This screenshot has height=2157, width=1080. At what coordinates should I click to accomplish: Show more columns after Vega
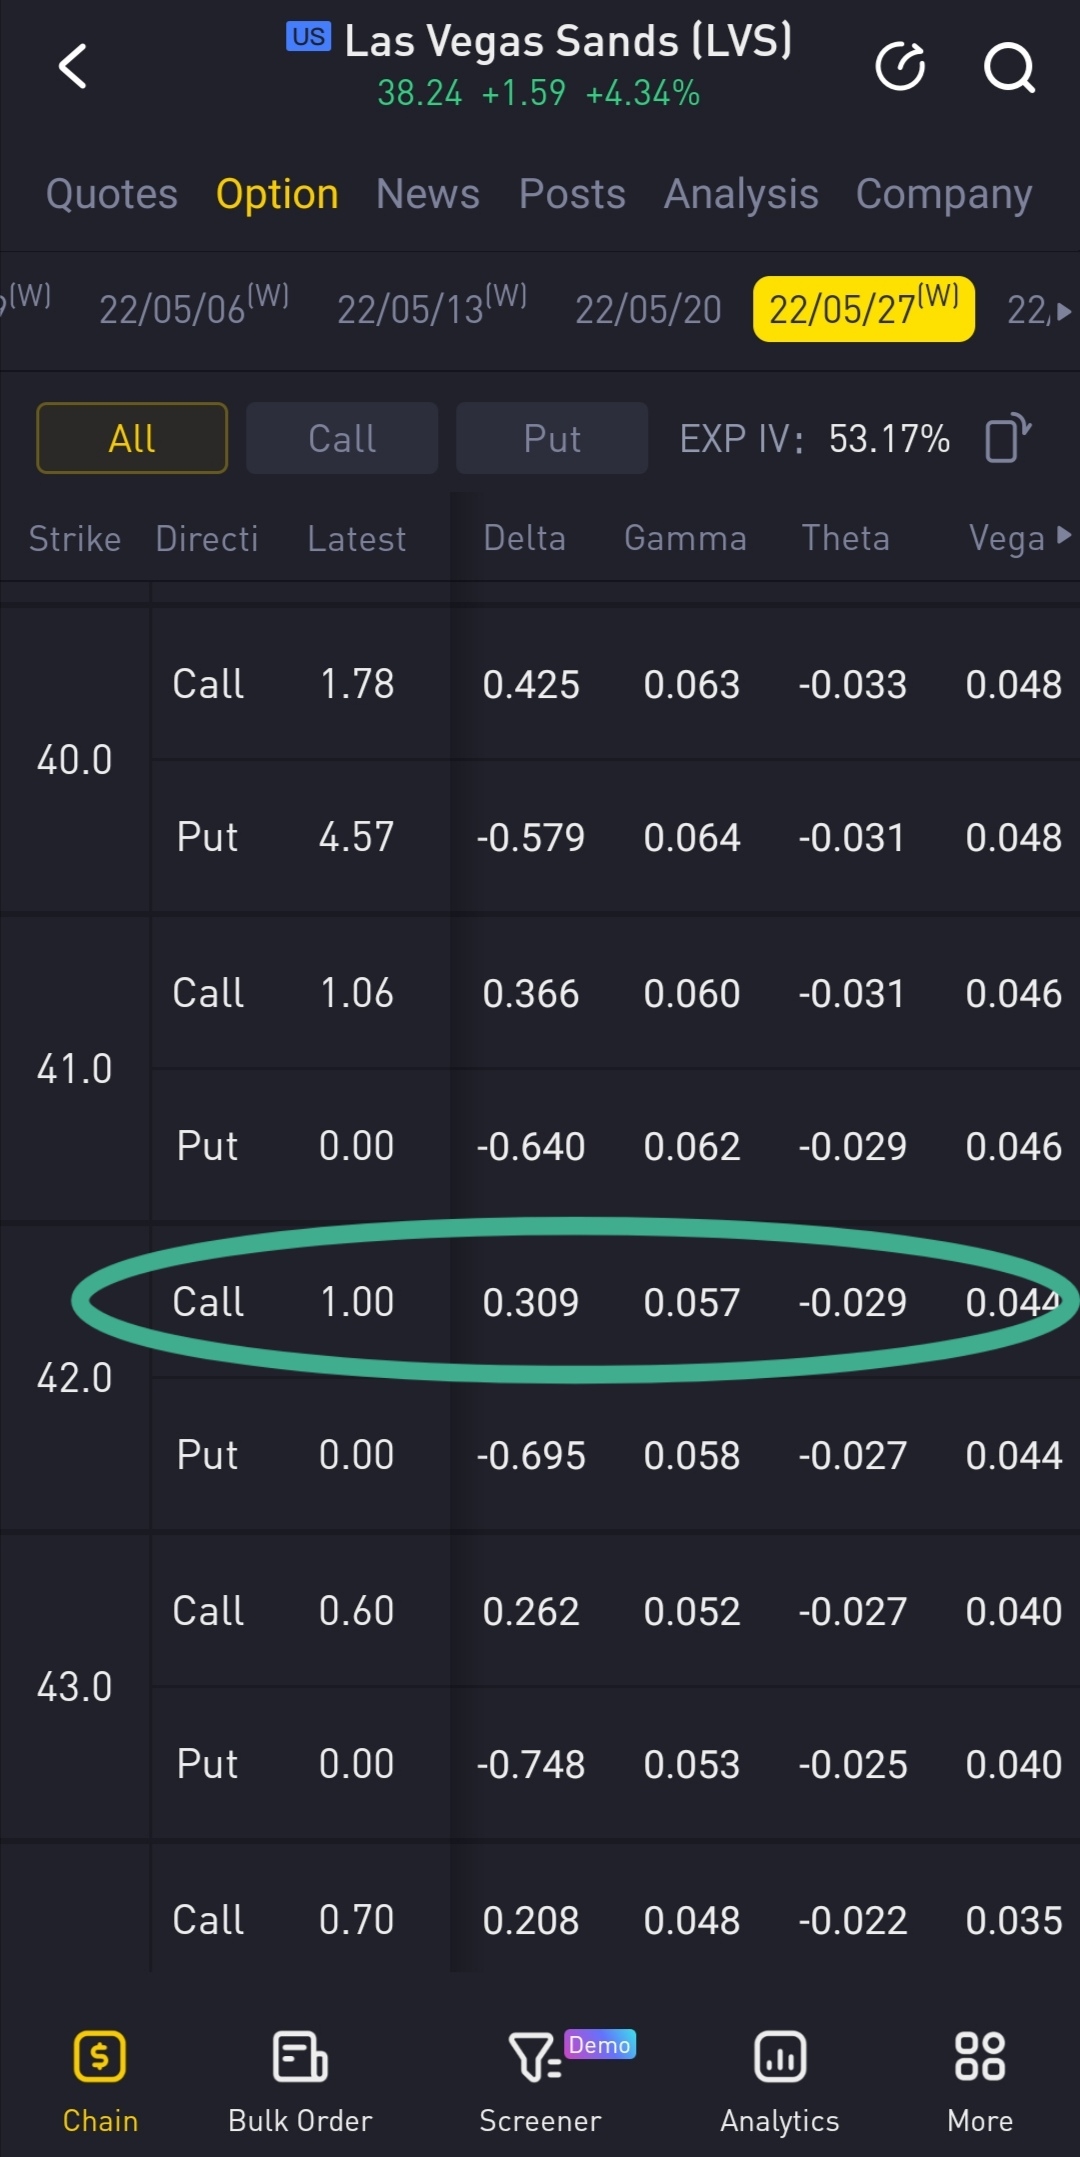click(x=1063, y=536)
